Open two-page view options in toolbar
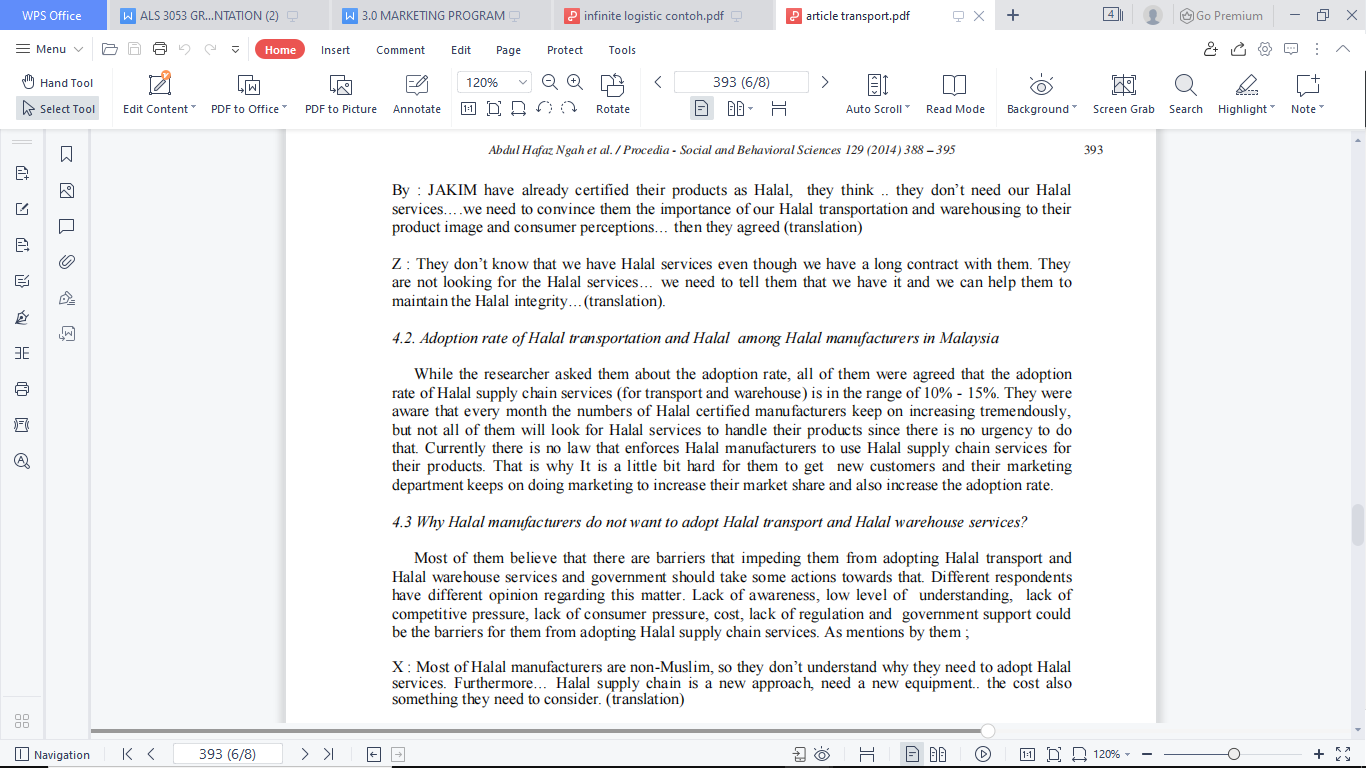 click(740, 108)
